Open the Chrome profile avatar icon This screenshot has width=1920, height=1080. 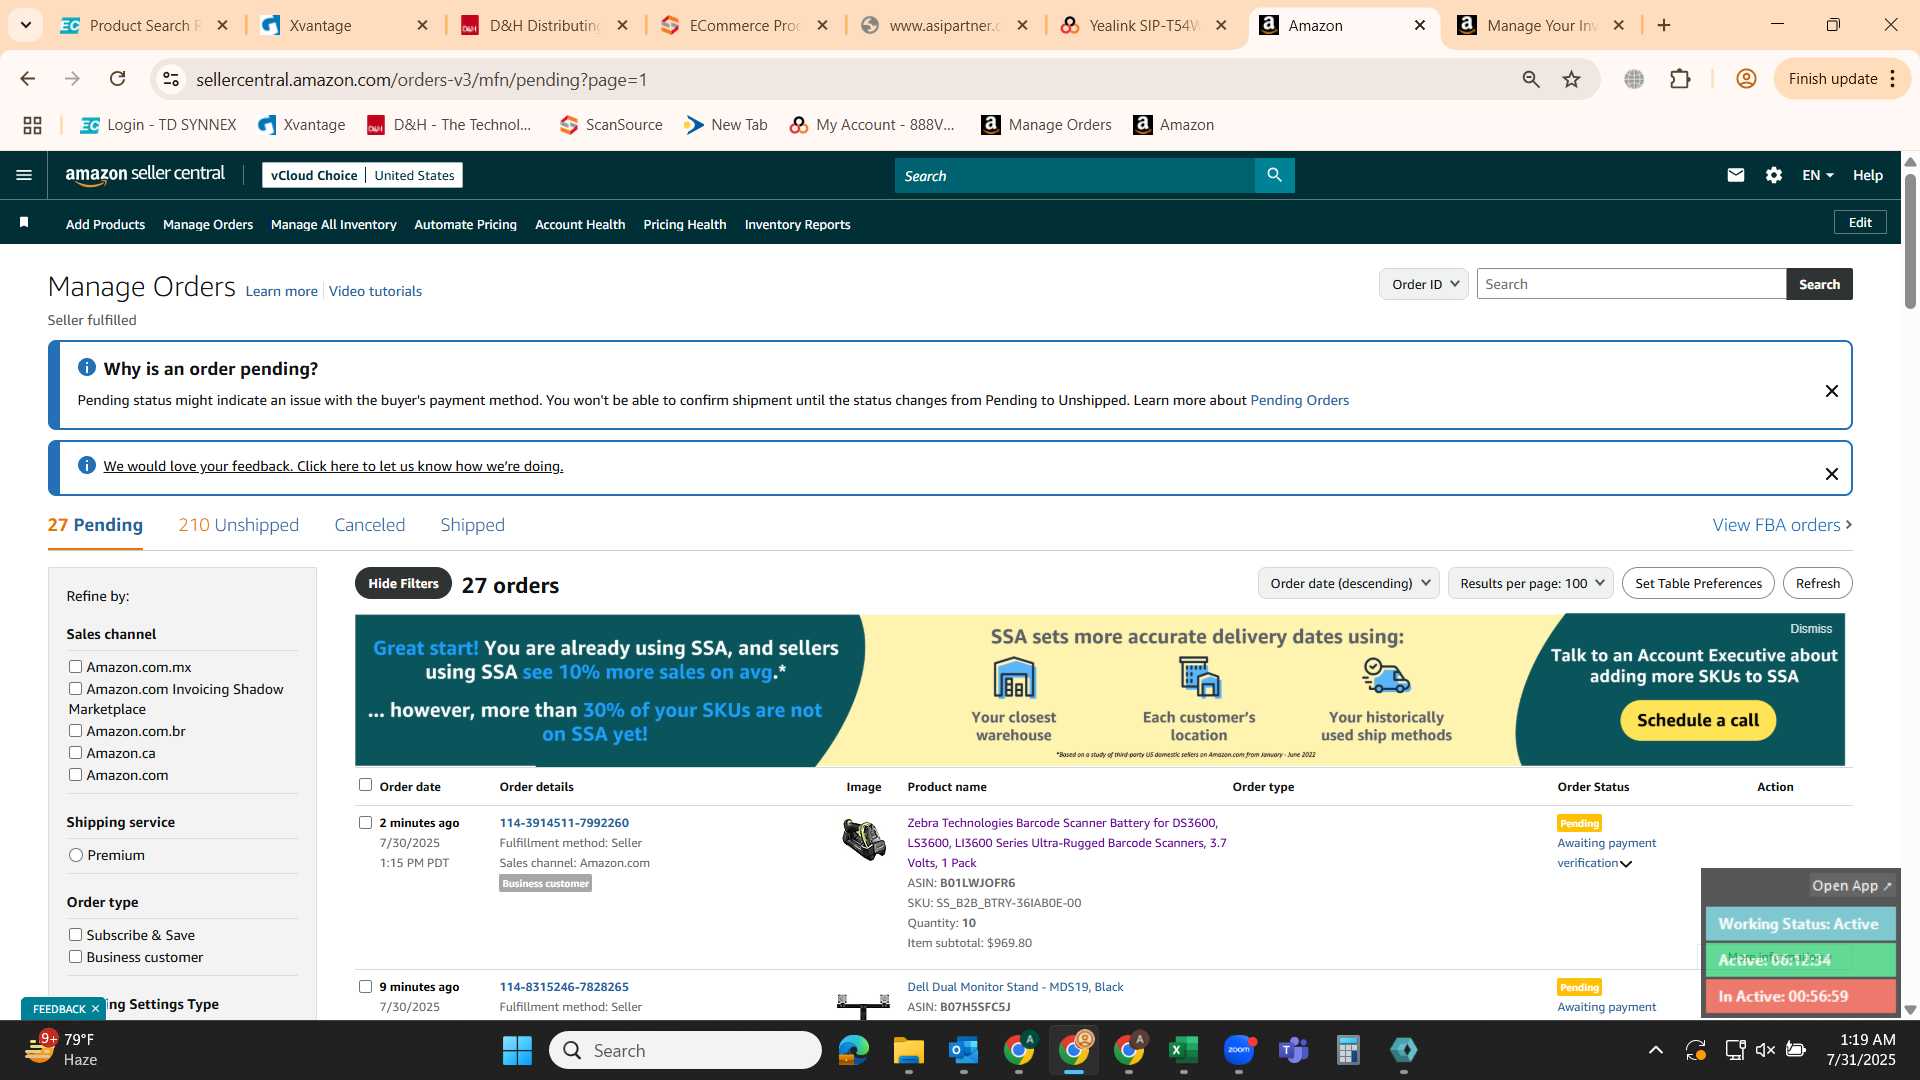coord(1746,79)
